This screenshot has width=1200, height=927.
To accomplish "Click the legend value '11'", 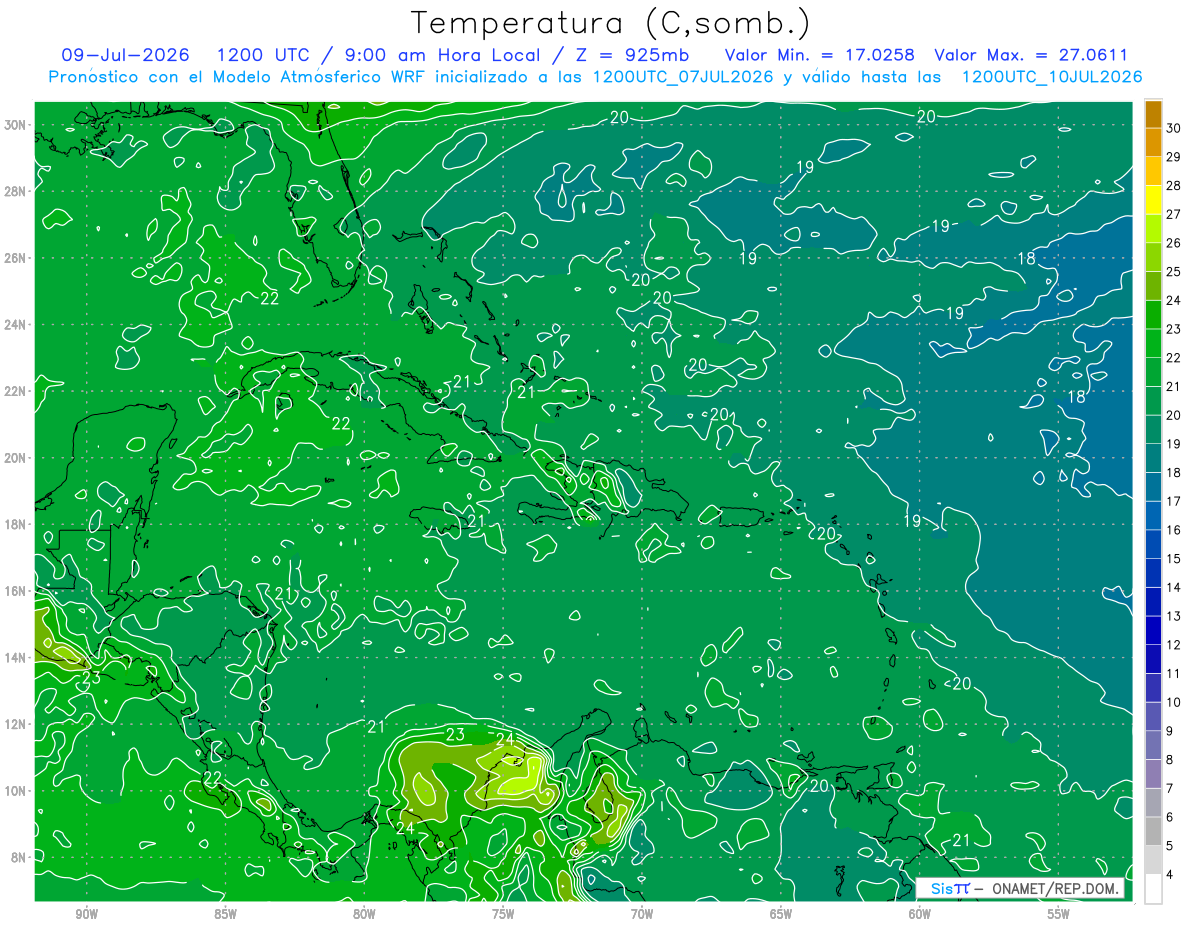I will tap(1173, 673).
